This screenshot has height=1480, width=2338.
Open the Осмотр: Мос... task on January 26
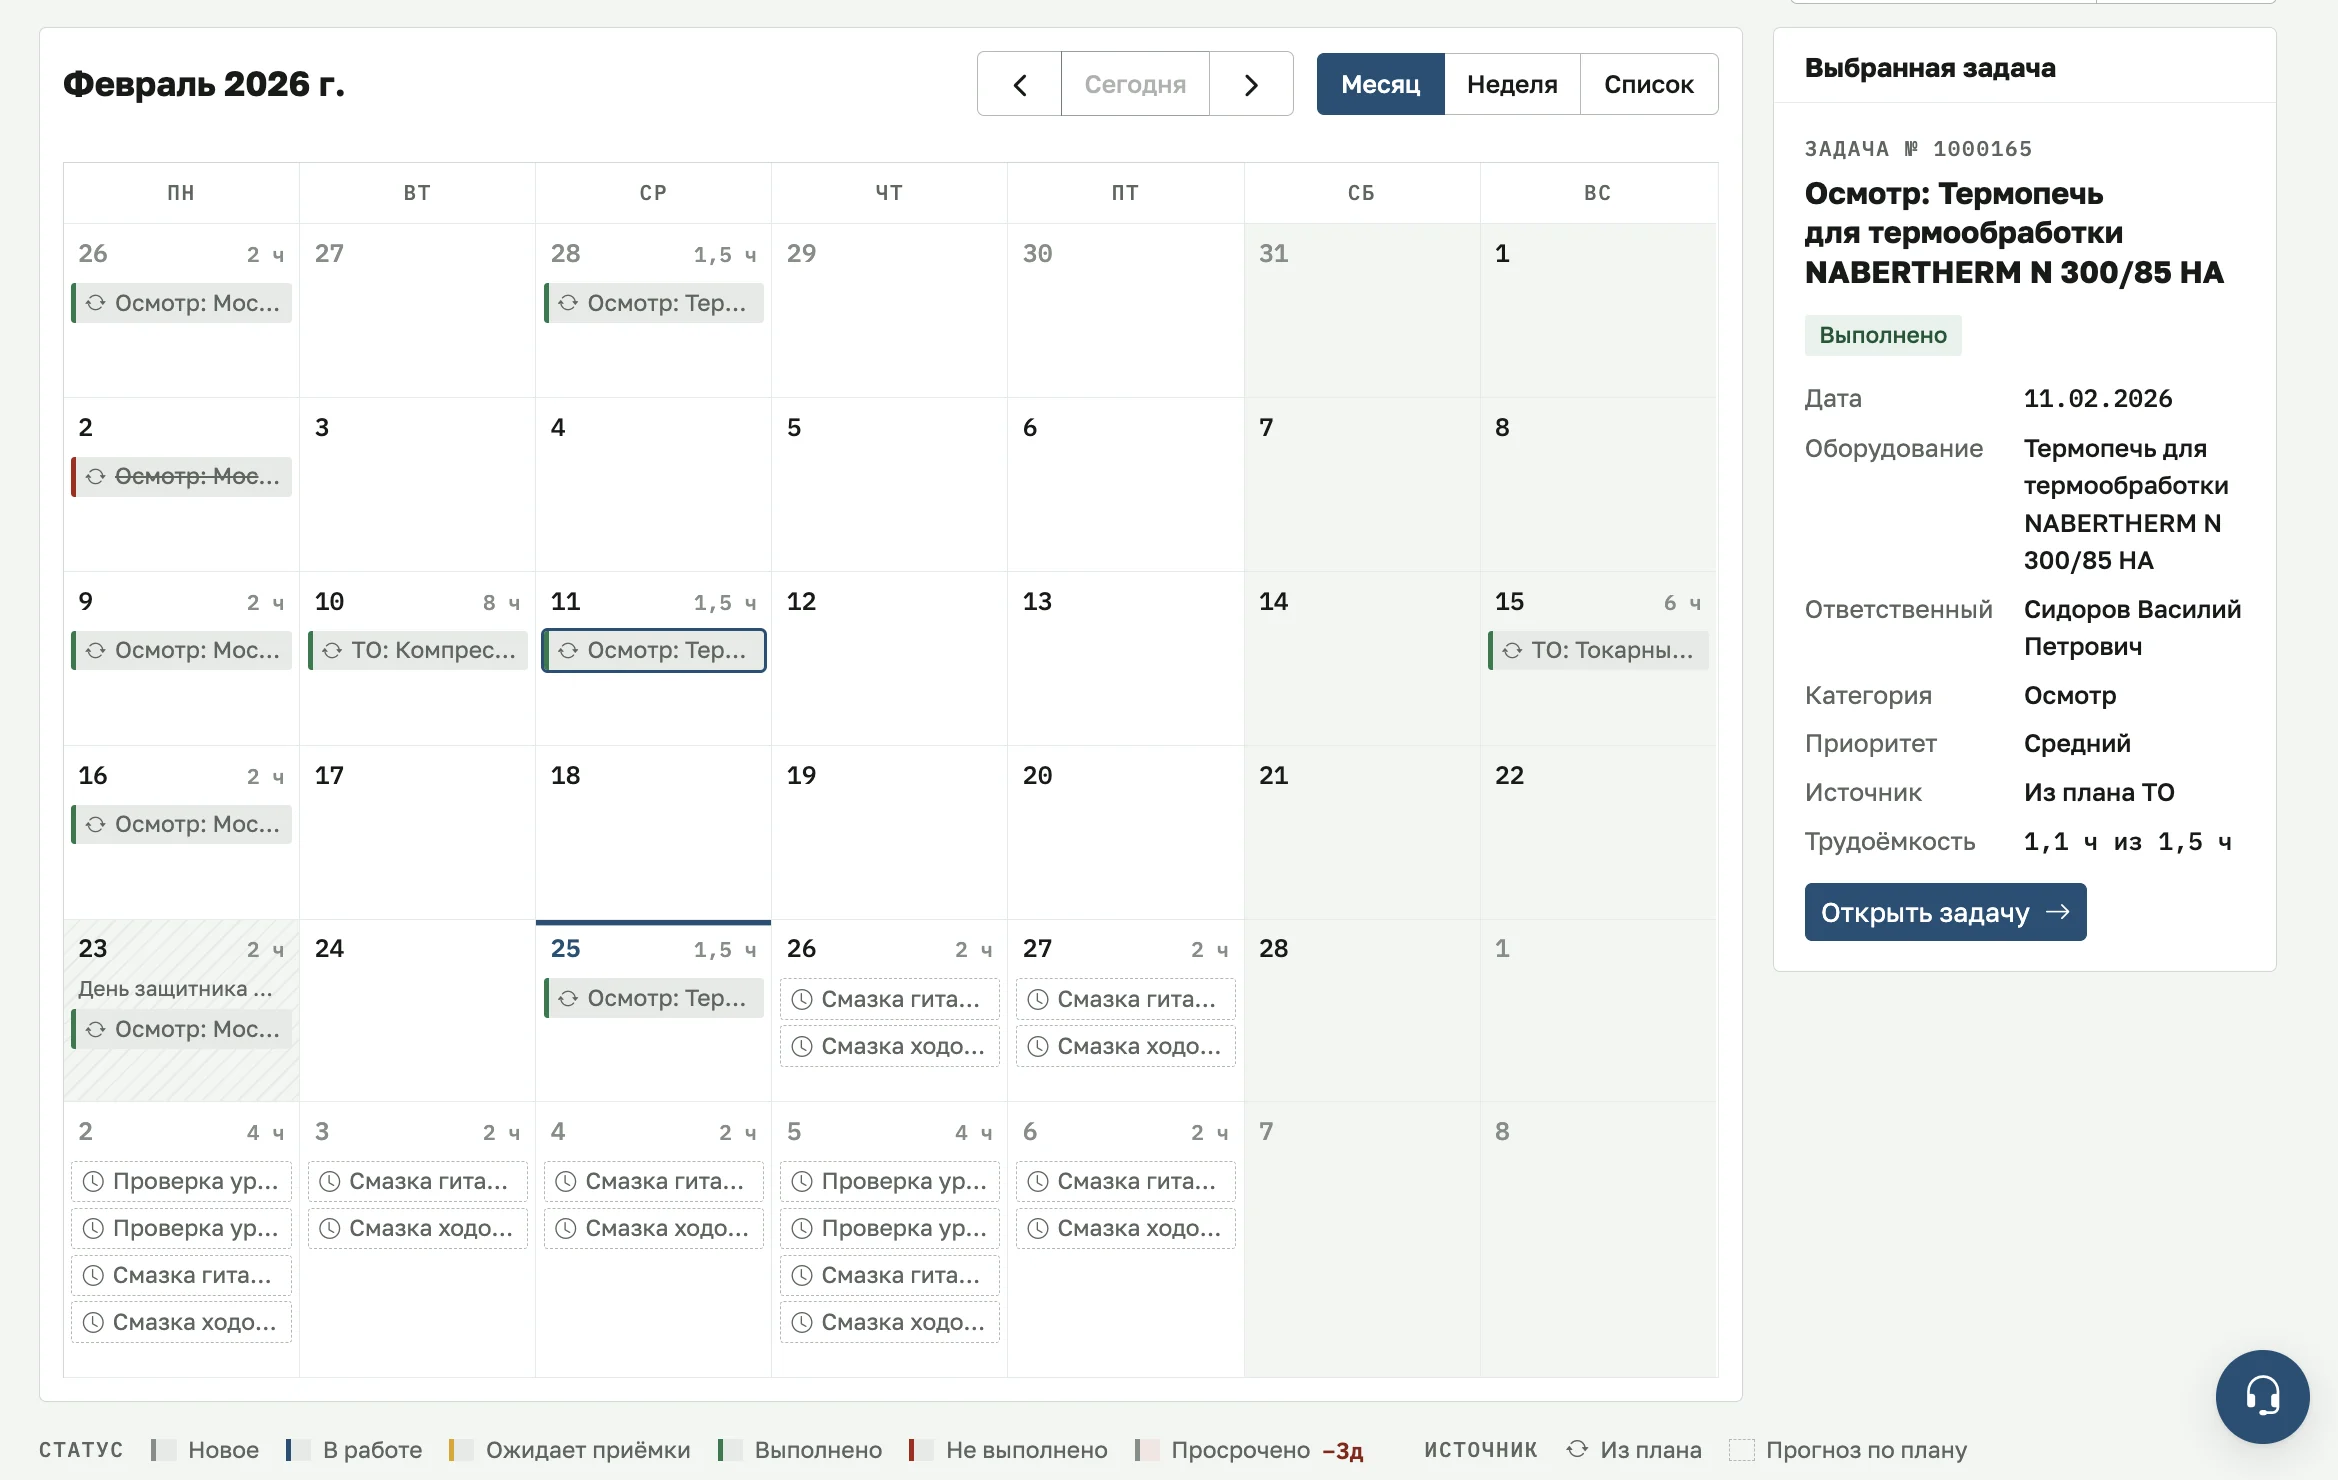coord(182,303)
